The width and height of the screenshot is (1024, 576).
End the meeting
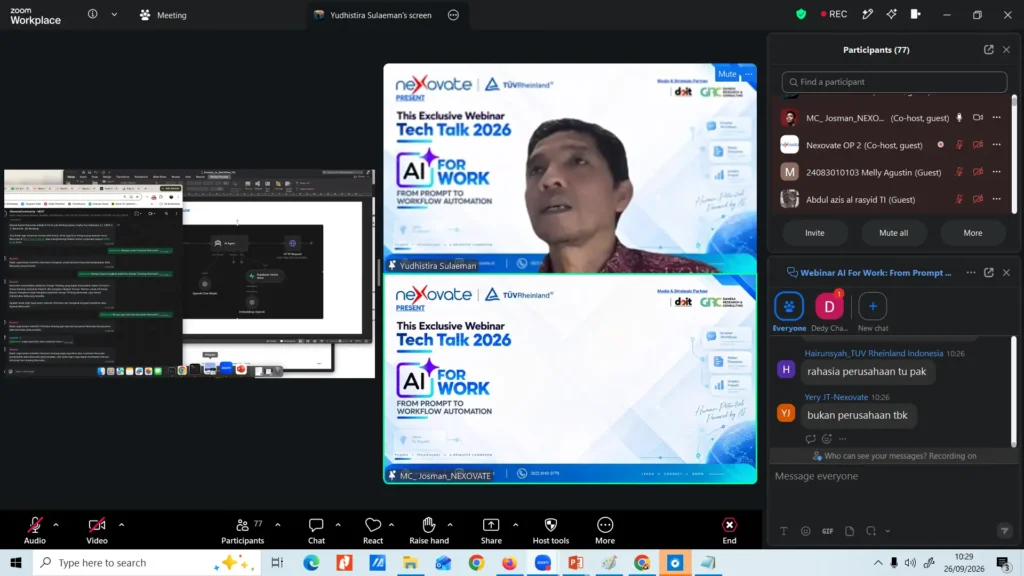pos(729,530)
